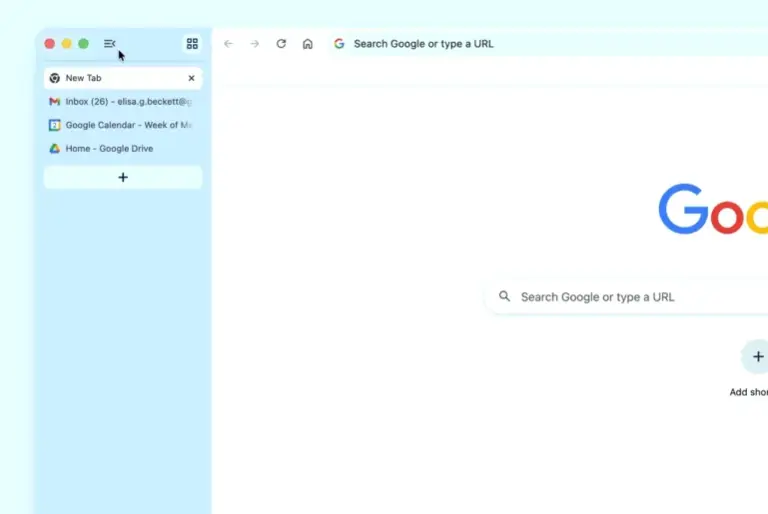The height and width of the screenshot is (514, 768).
Task: Click the Google icon in address bar
Action: click(x=339, y=44)
